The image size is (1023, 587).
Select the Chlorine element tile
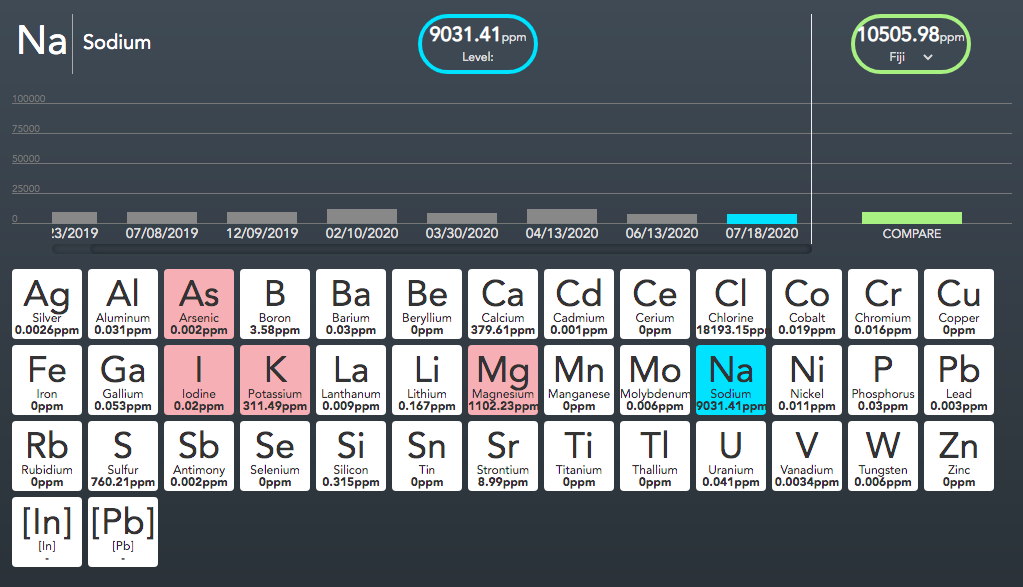(x=731, y=303)
